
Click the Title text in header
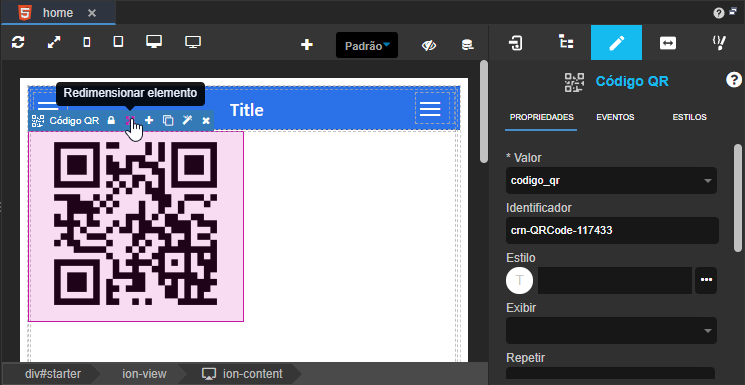pos(247,110)
